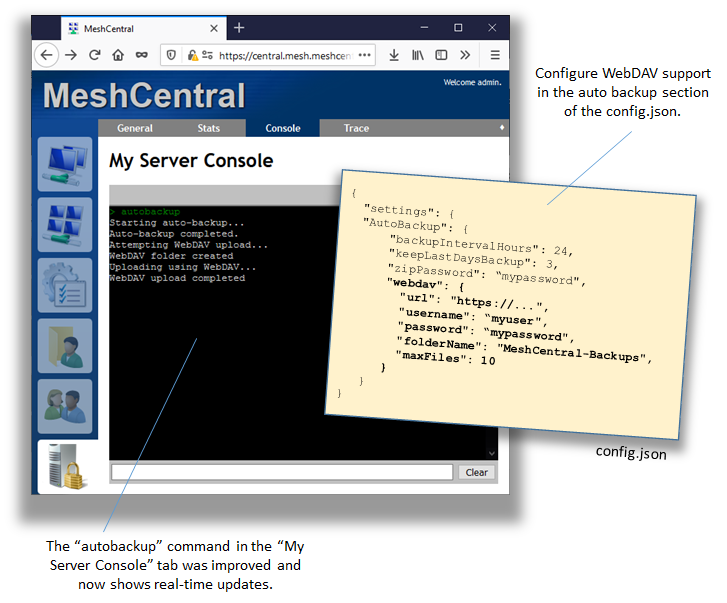This screenshot has width=727, height=603.
Task: Open My Users sidebar icon with two people
Action: pyautogui.click(x=65, y=406)
